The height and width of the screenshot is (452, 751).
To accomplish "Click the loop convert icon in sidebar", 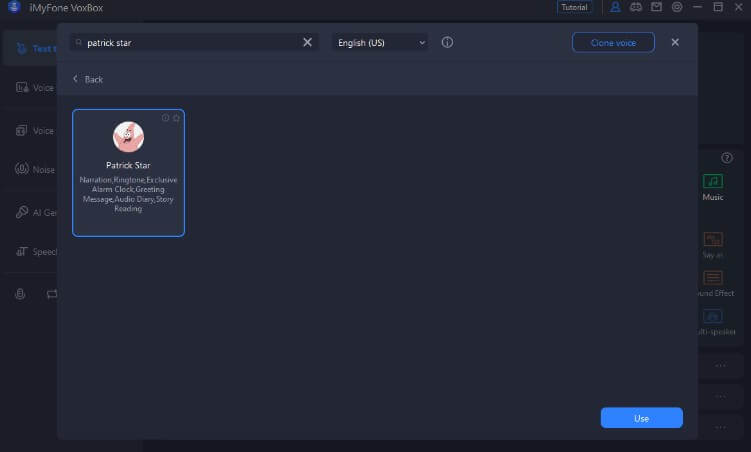I will 52,294.
